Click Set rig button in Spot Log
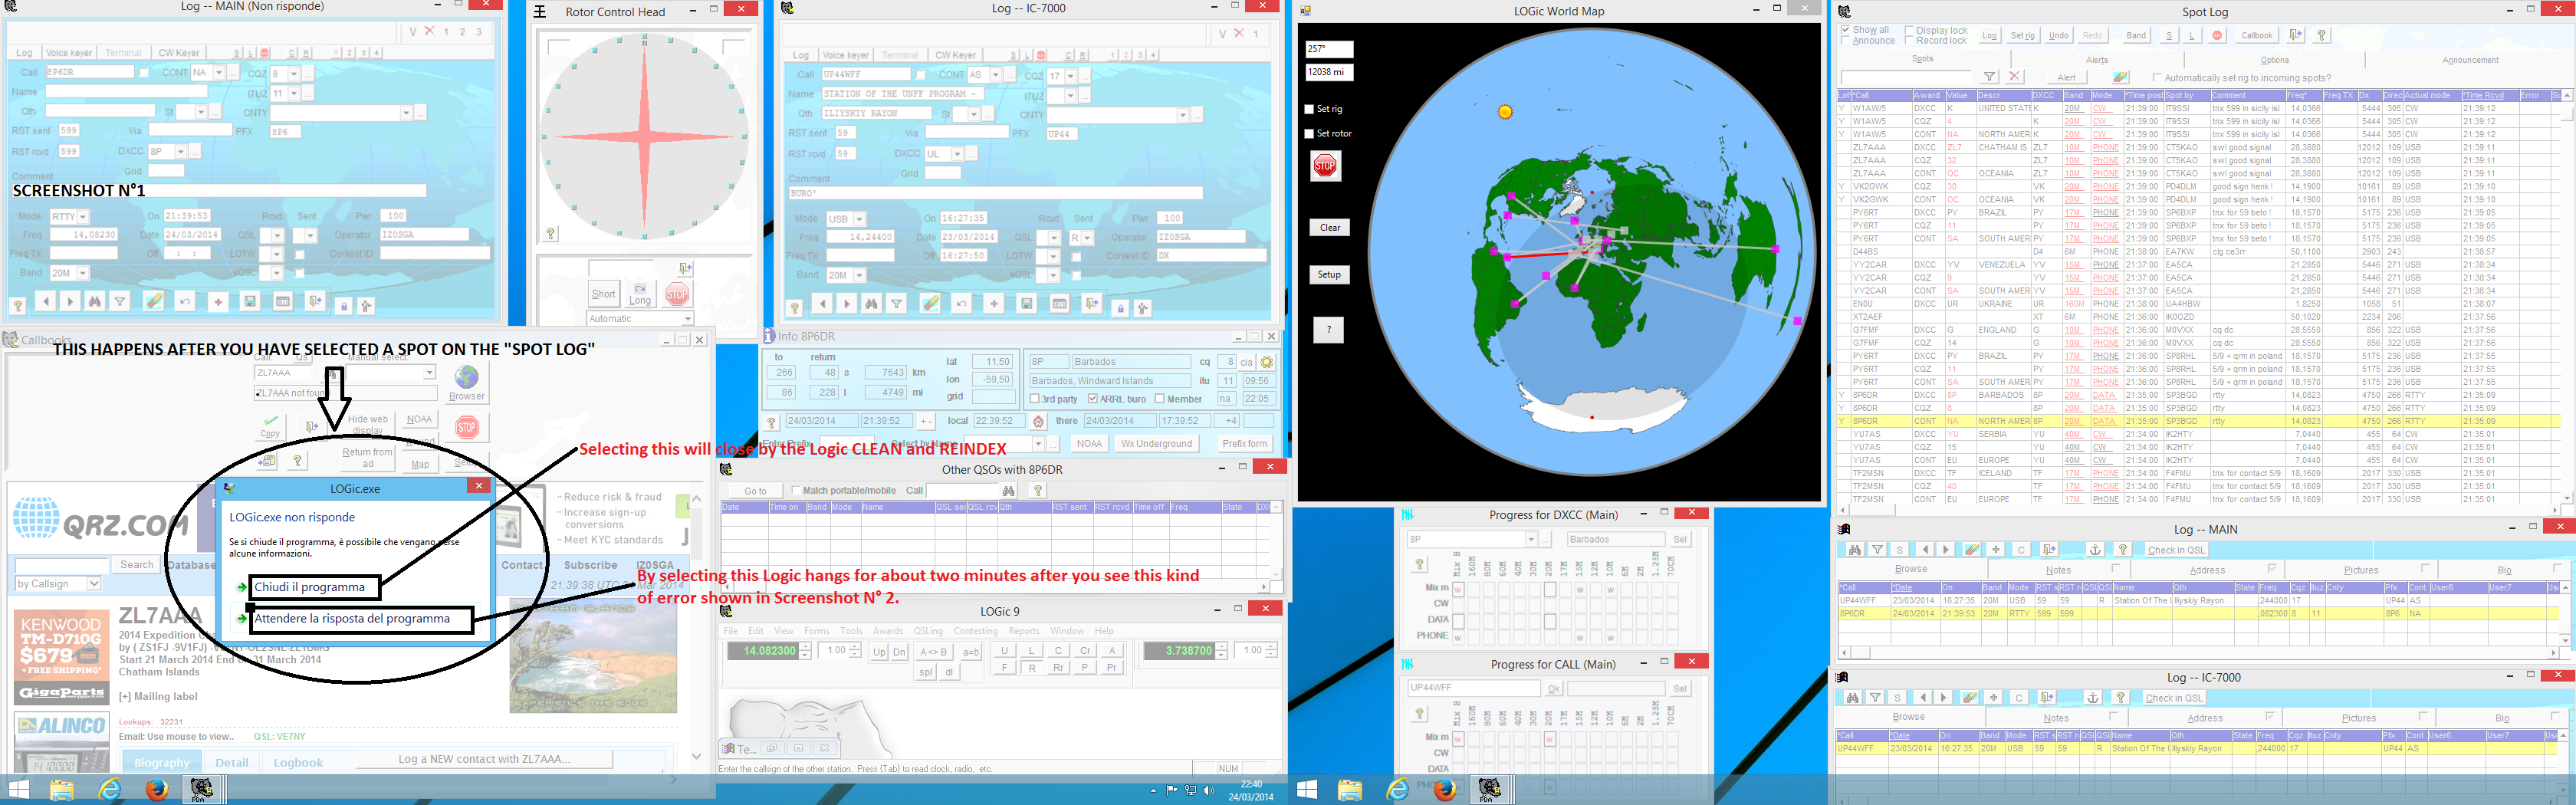The image size is (2576, 805). click(2023, 35)
